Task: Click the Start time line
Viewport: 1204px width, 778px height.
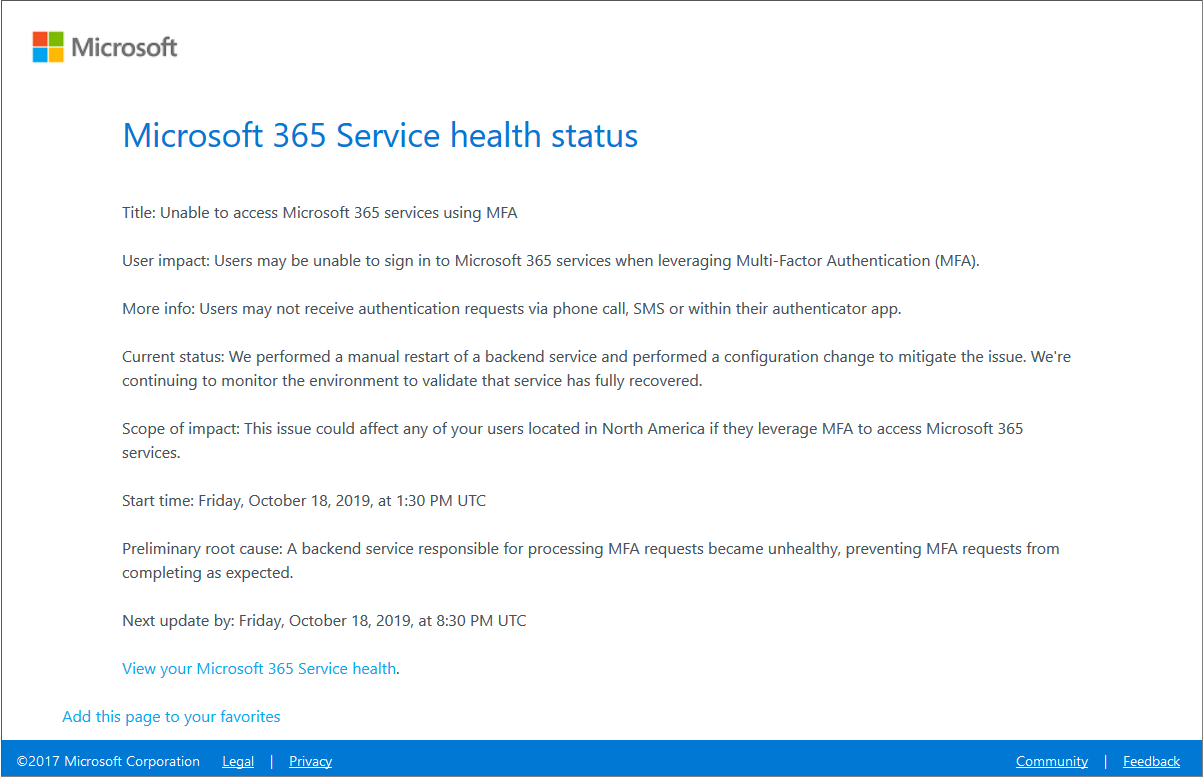Action: [304, 500]
